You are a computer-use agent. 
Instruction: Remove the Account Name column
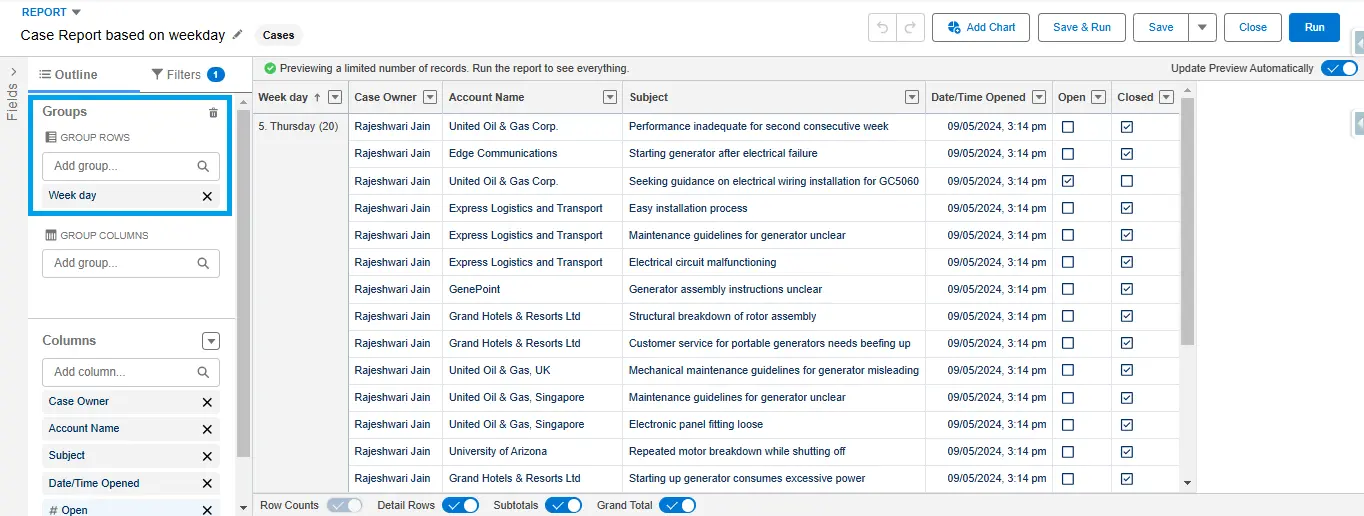click(207, 429)
